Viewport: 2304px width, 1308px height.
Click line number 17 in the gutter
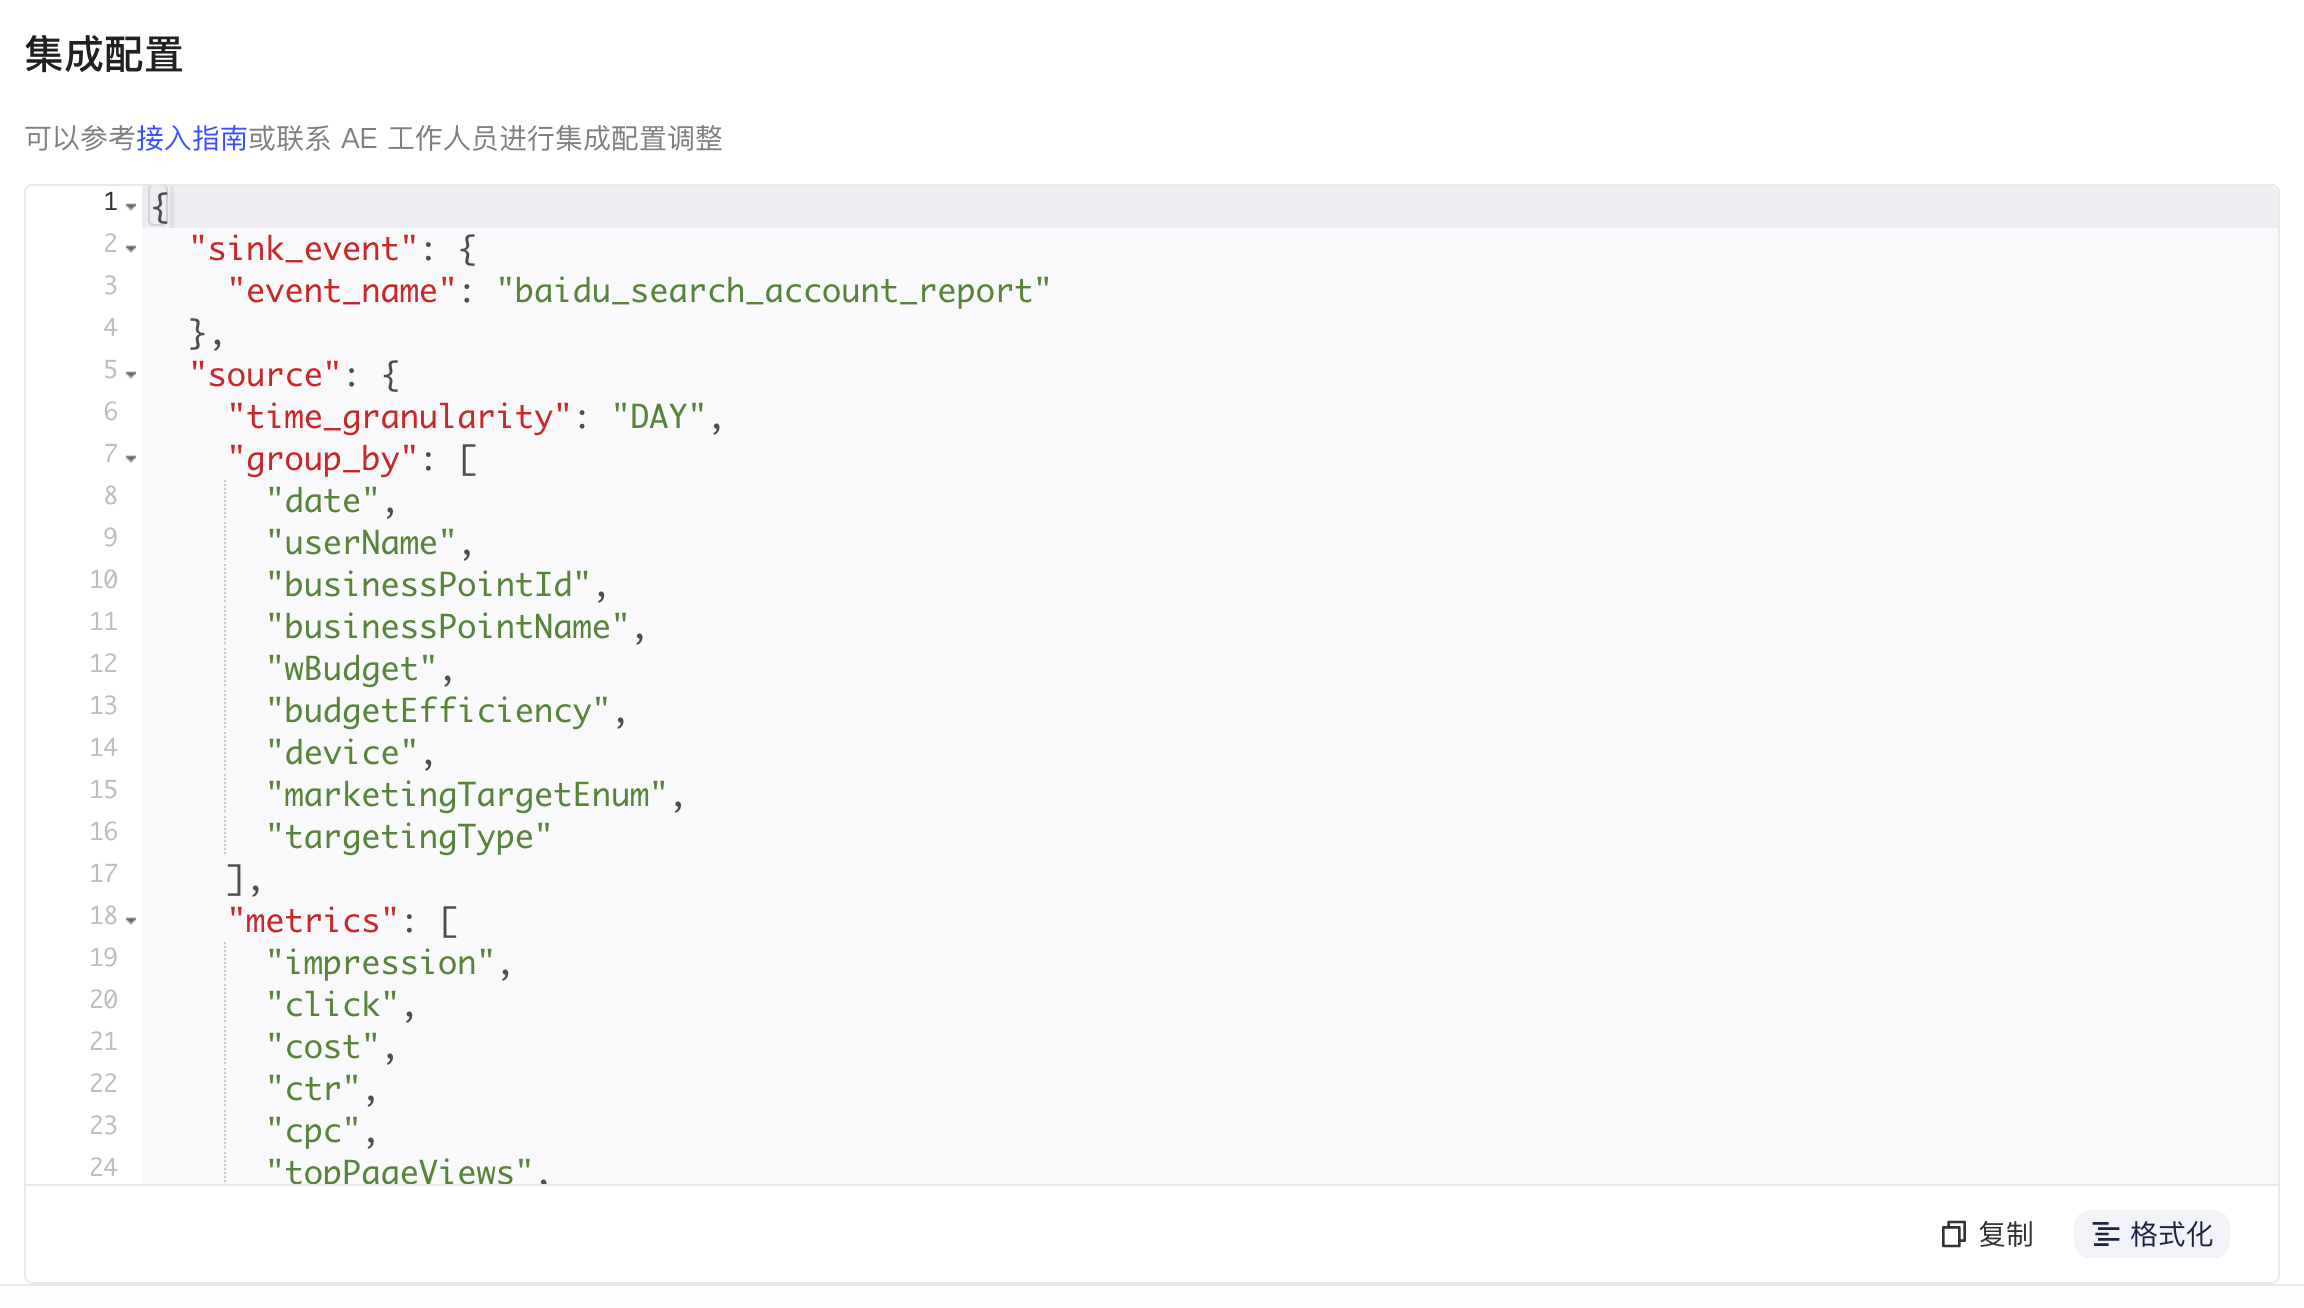click(104, 873)
